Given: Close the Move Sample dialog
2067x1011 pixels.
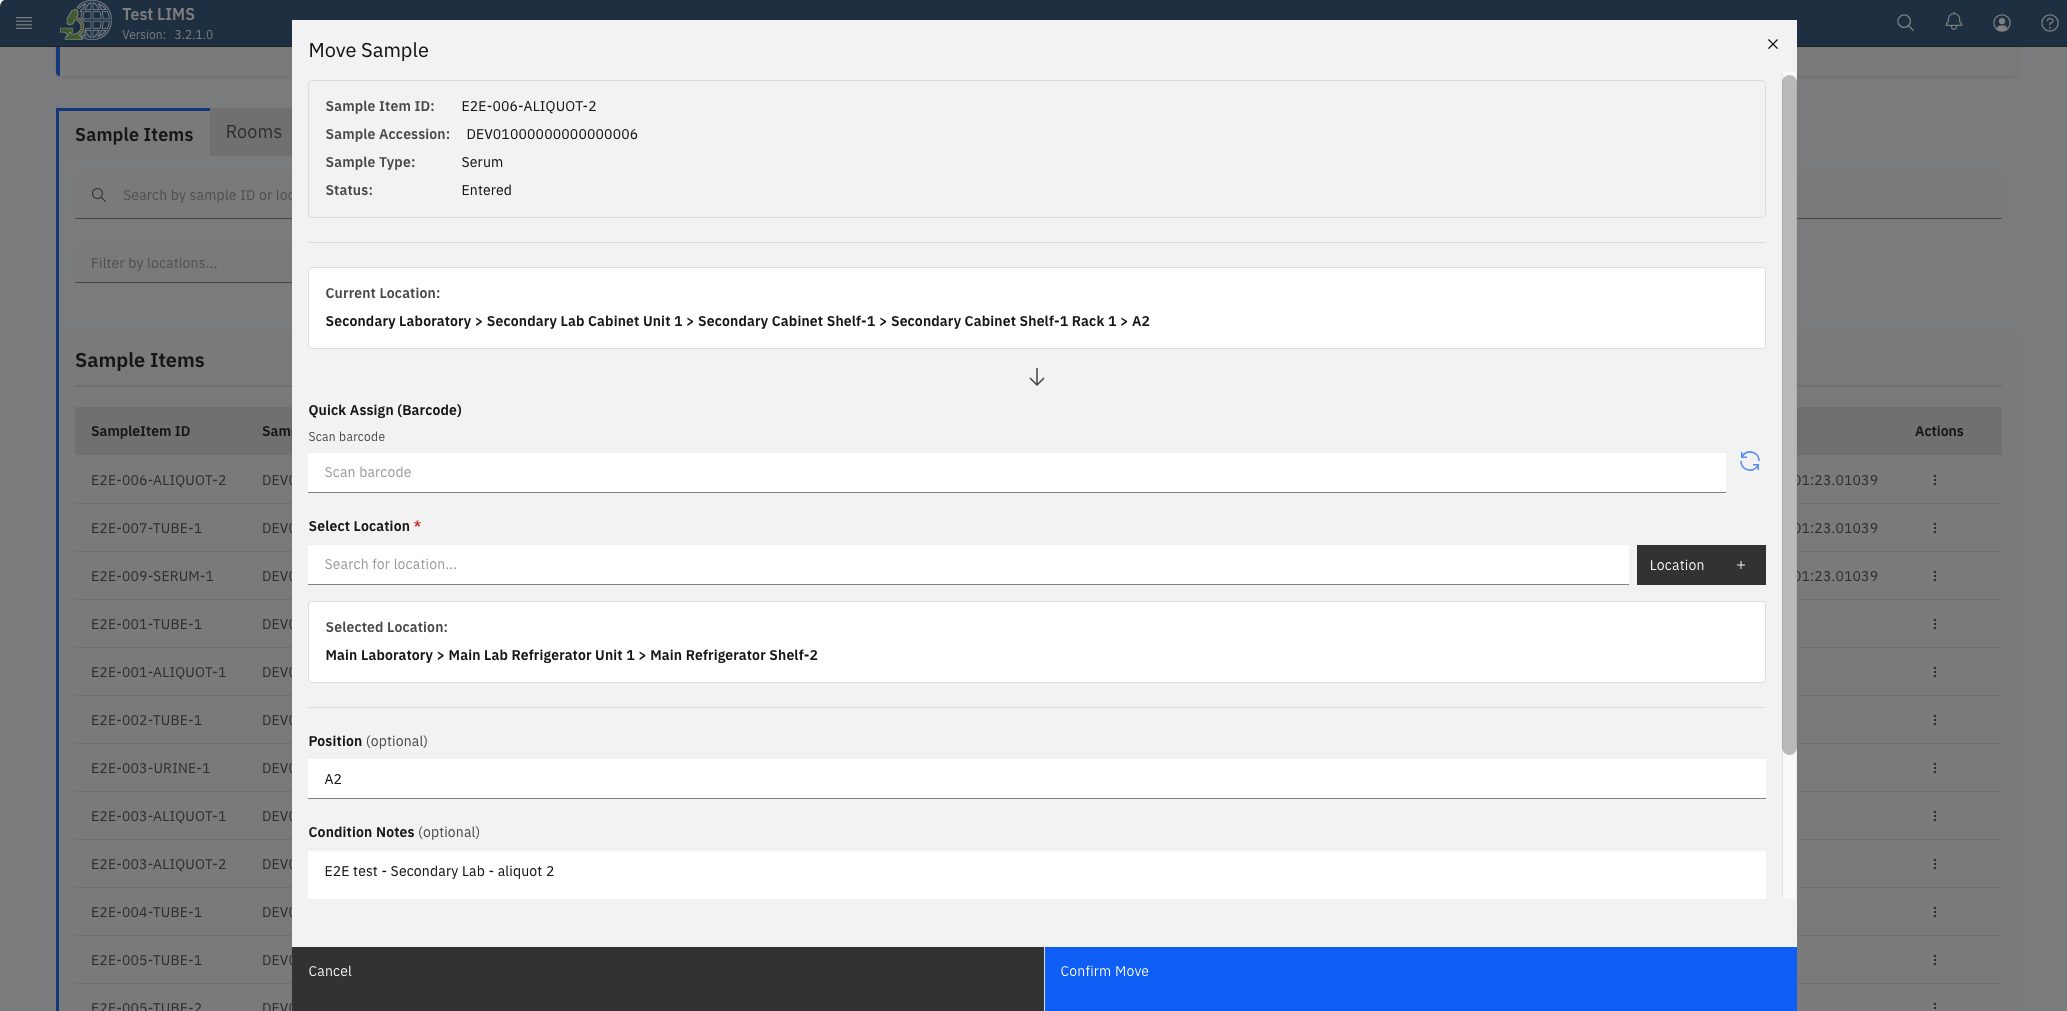Looking at the screenshot, I should coord(1772,44).
